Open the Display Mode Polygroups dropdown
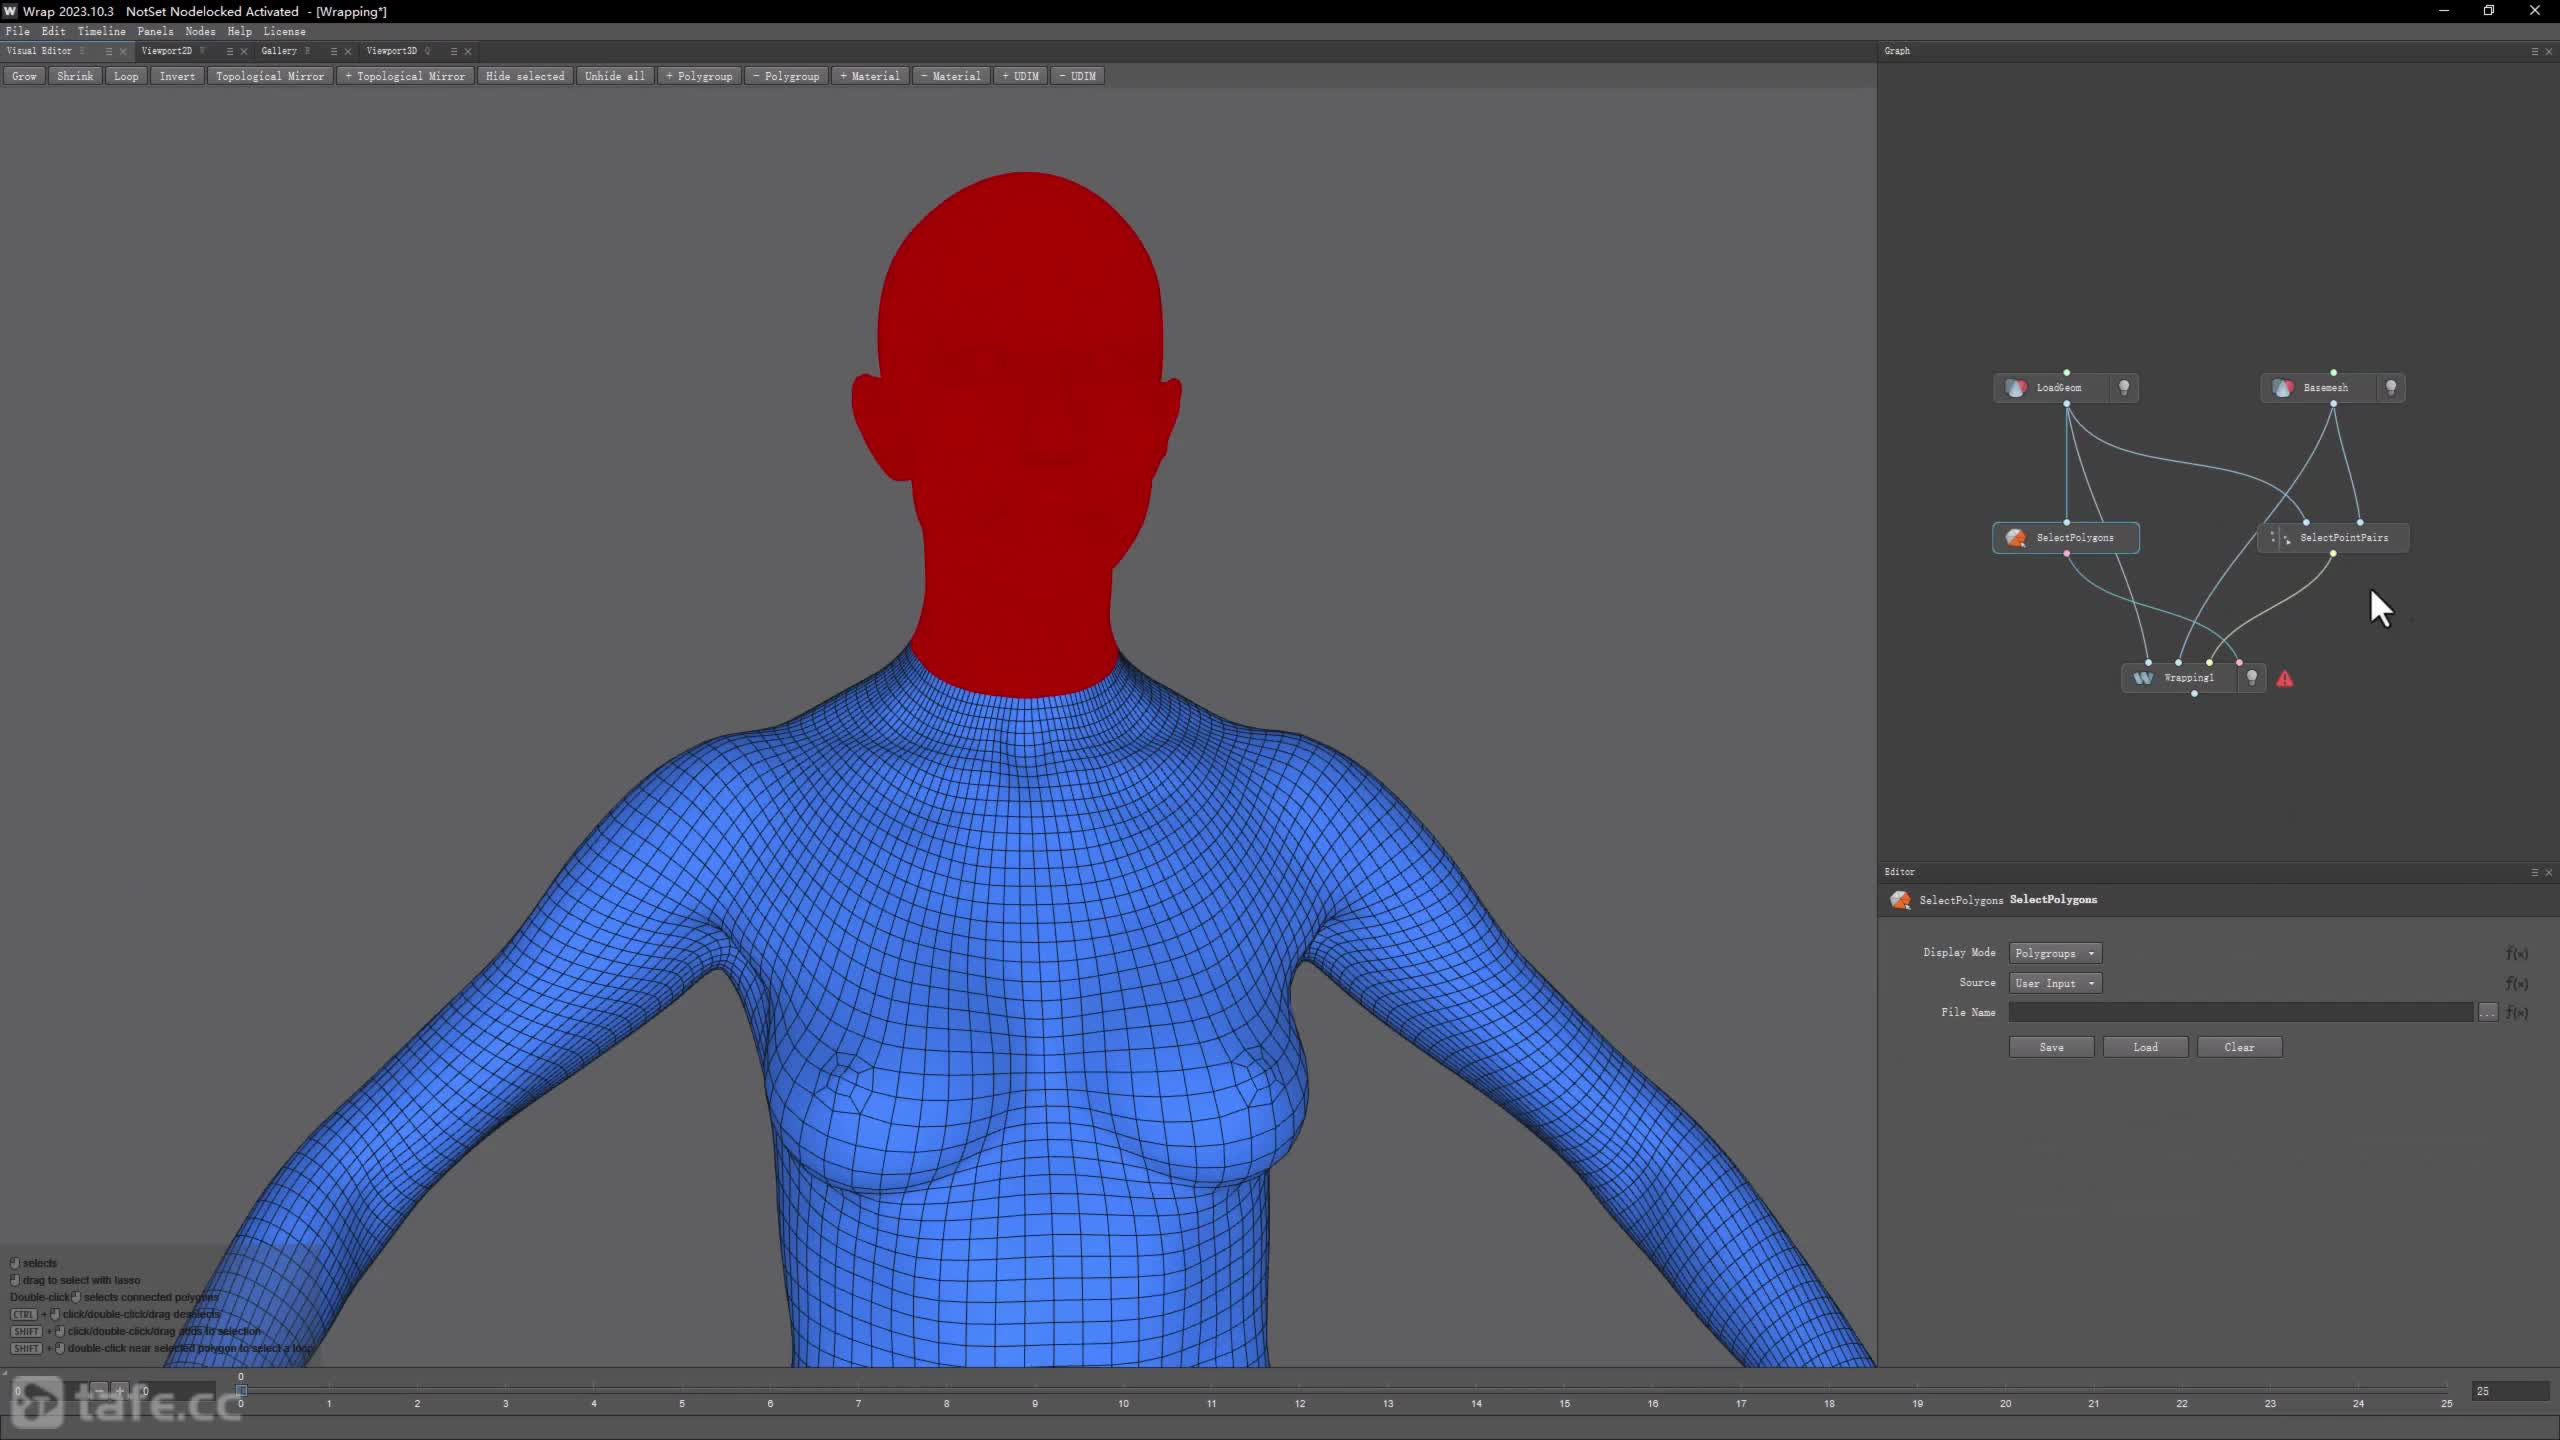This screenshot has width=2560, height=1440. [2055, 953]
